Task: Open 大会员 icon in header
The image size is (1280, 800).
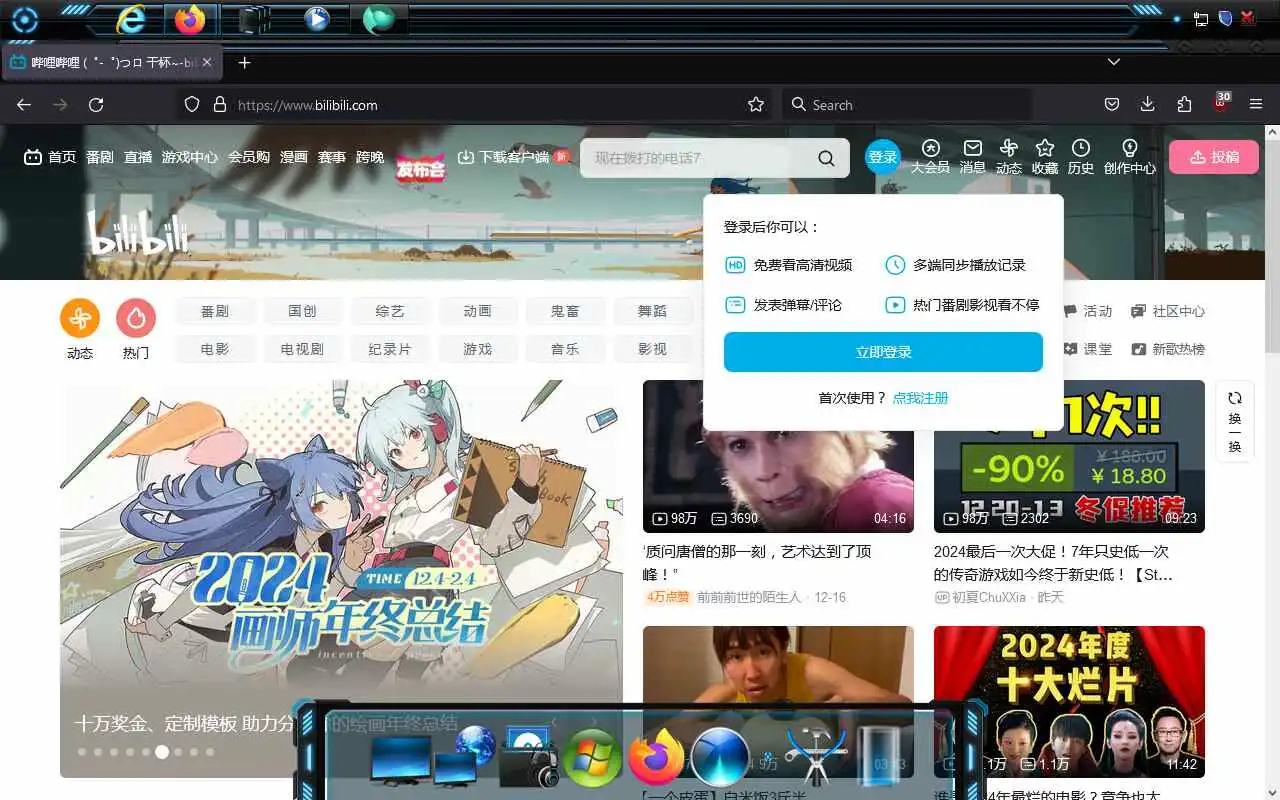Action: point(930,157)
